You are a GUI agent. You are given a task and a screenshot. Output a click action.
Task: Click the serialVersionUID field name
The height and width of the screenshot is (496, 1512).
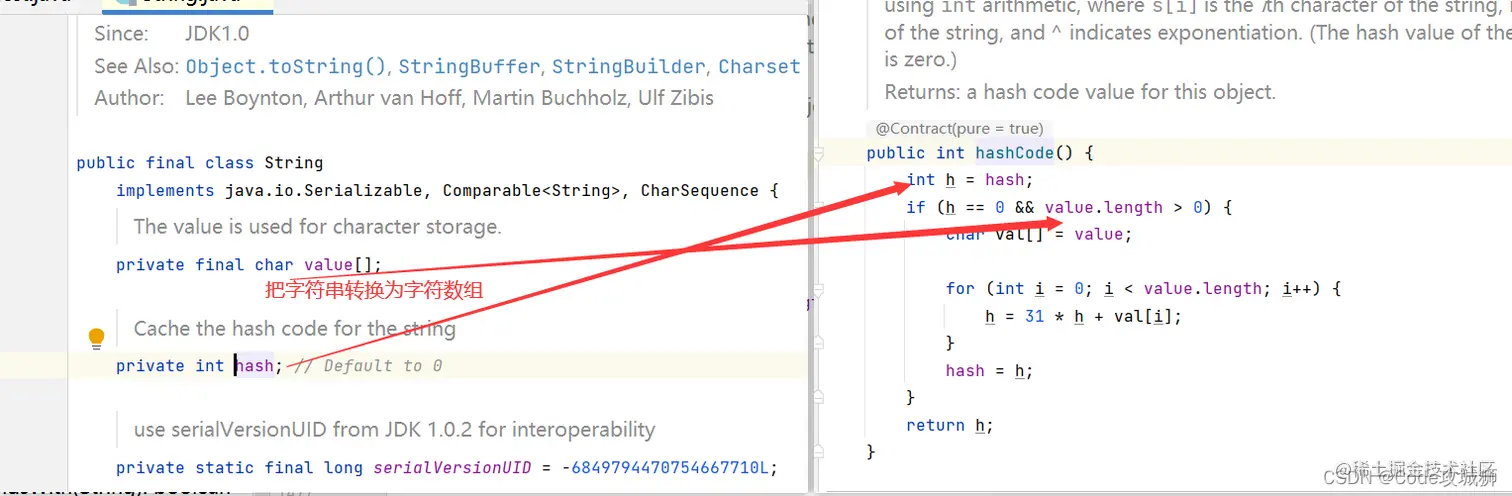point(452,468)
